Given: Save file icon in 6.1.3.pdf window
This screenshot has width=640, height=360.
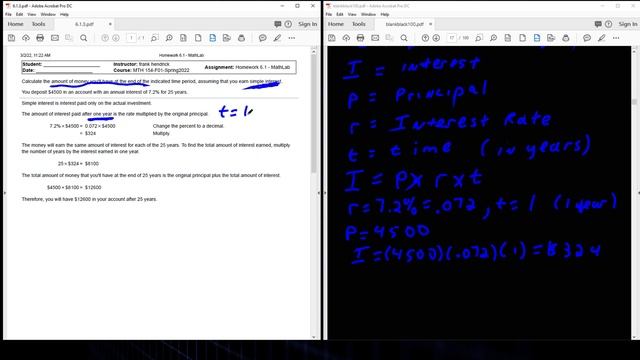Looking at the screenshot, I should tap(11, 38).
